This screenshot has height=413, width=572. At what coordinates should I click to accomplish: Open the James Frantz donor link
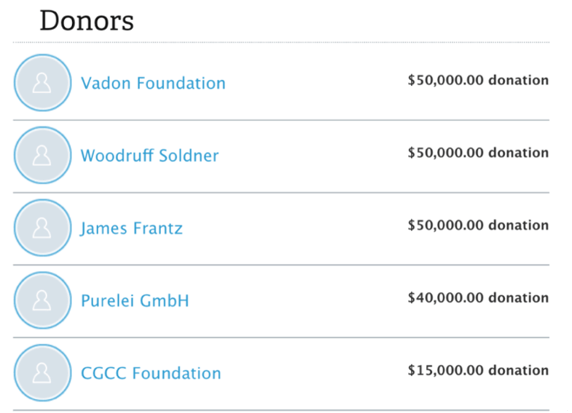coord(131,228)
